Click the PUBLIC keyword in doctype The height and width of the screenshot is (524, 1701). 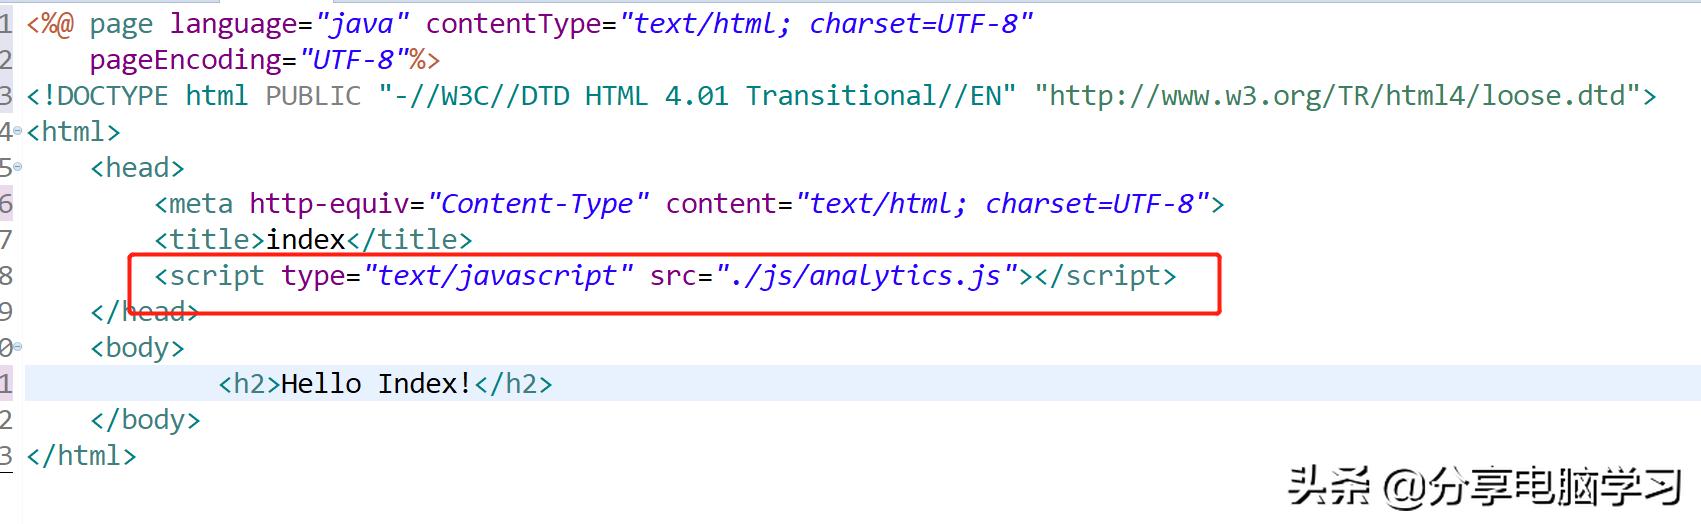313,96
